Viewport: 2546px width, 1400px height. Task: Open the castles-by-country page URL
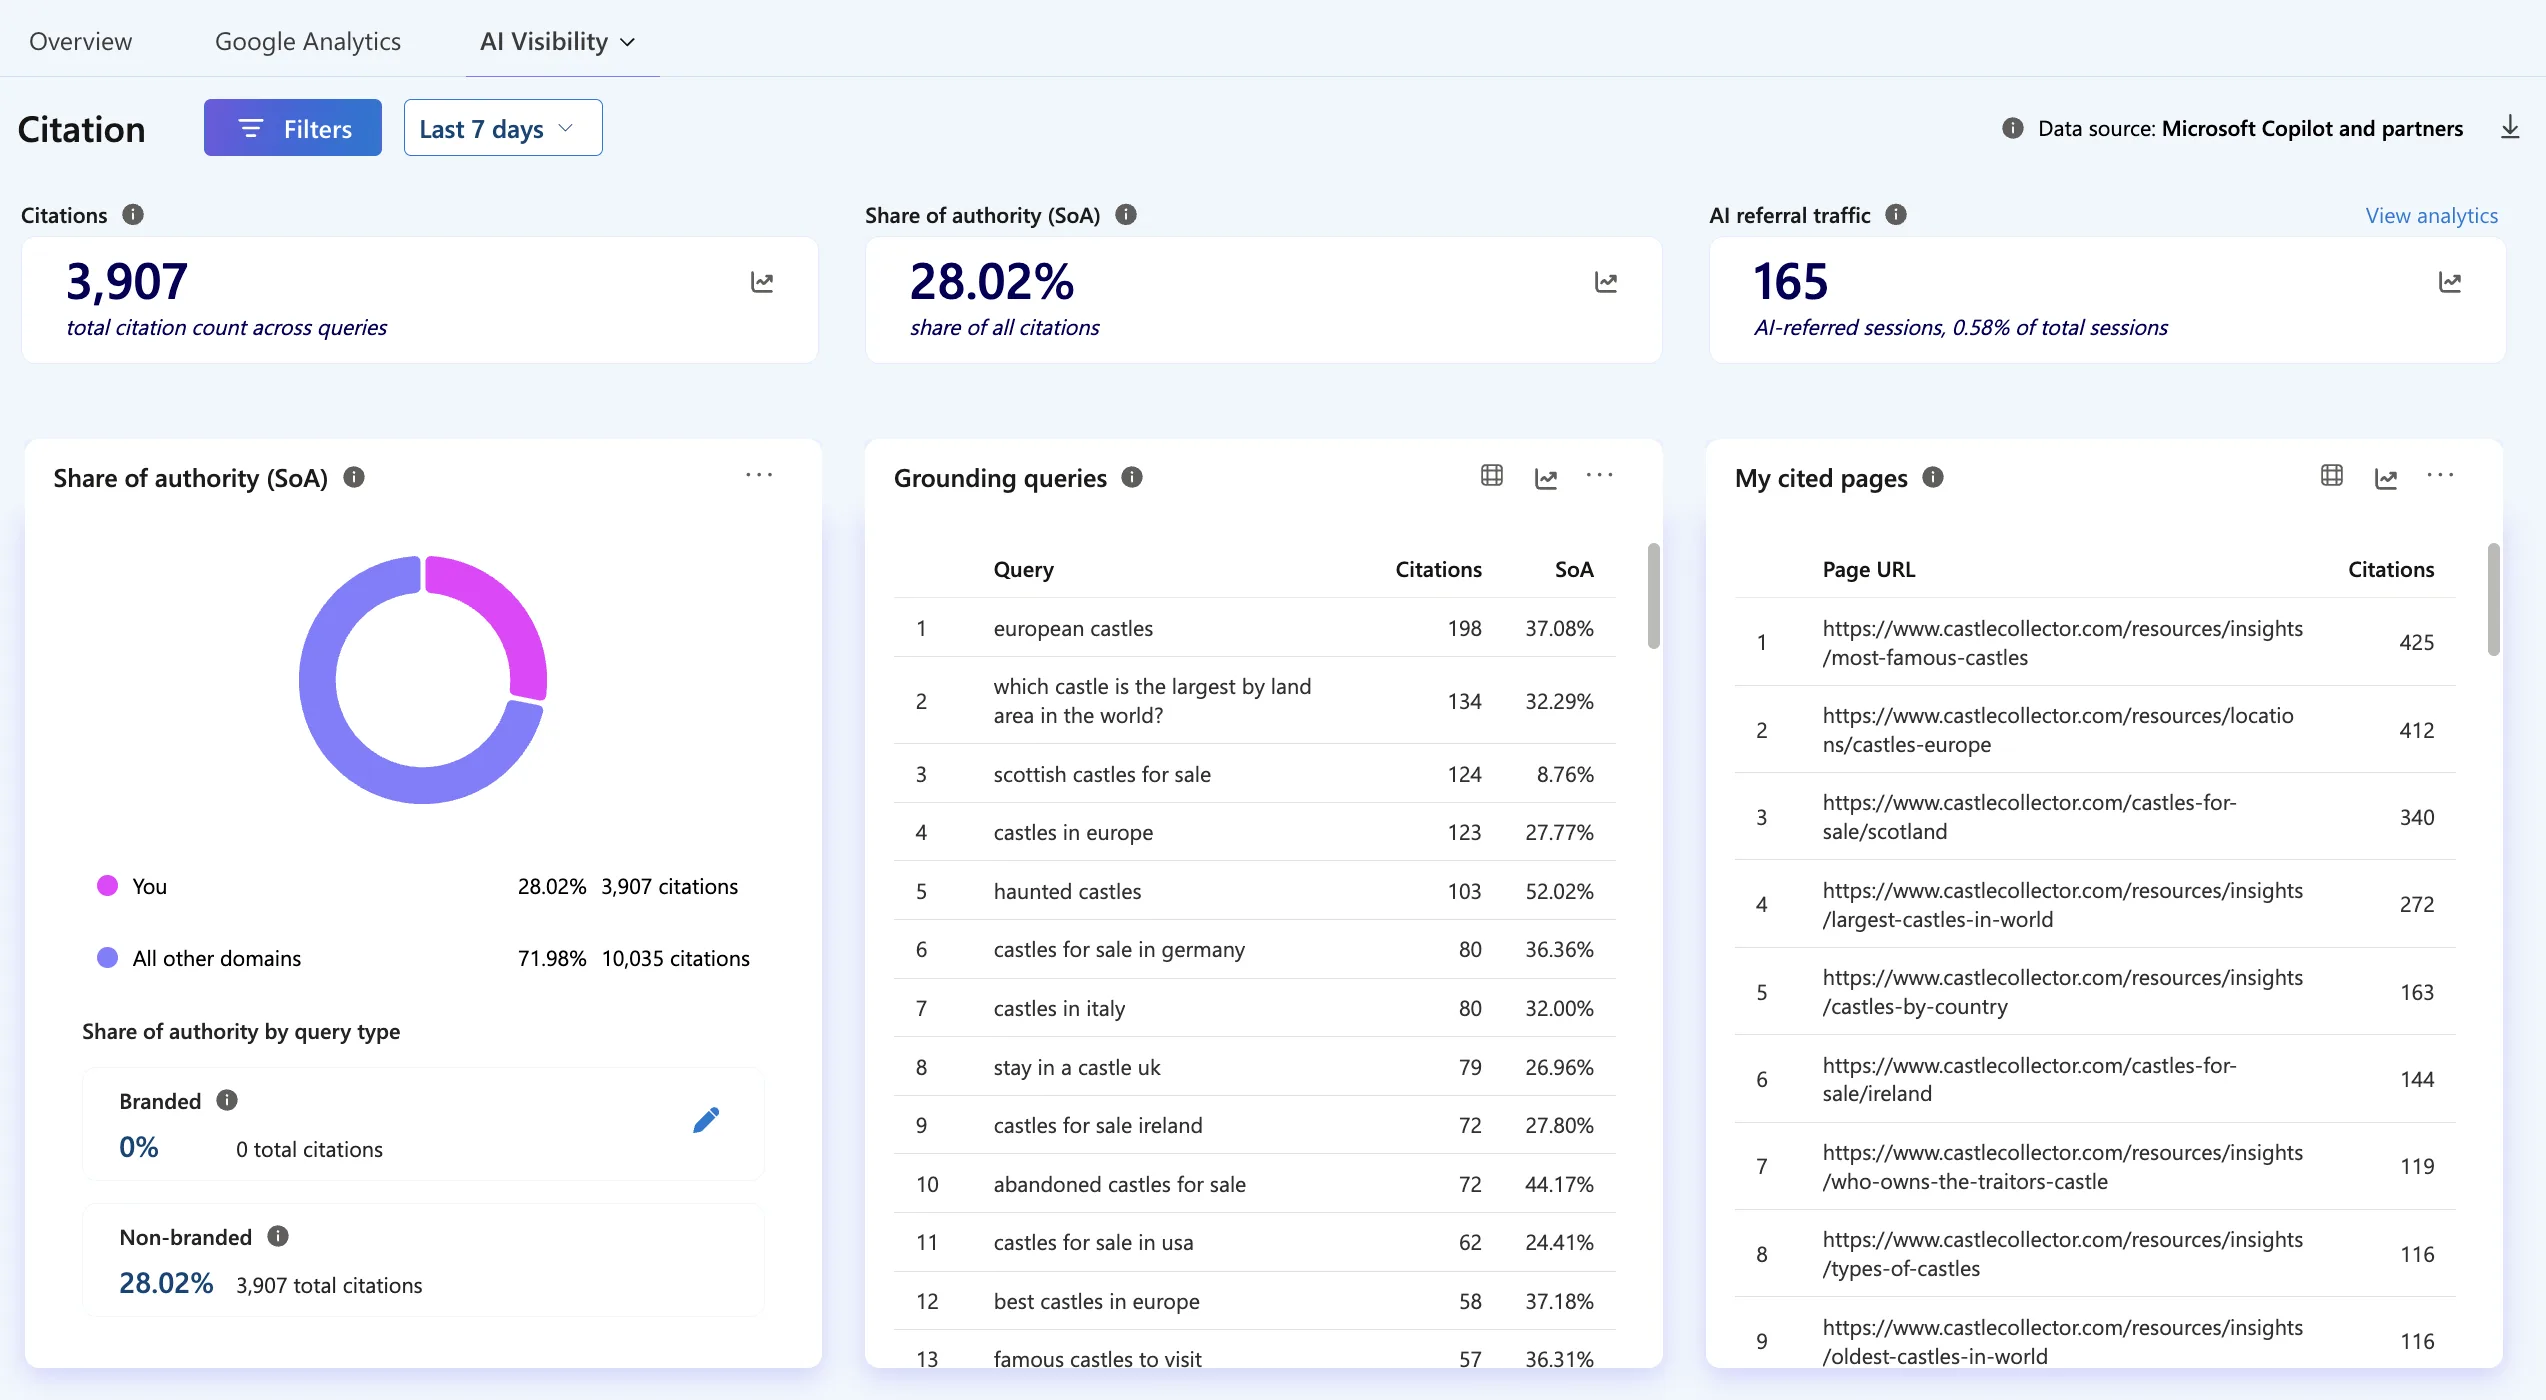pyautogui.click(x=2062, y=992)
